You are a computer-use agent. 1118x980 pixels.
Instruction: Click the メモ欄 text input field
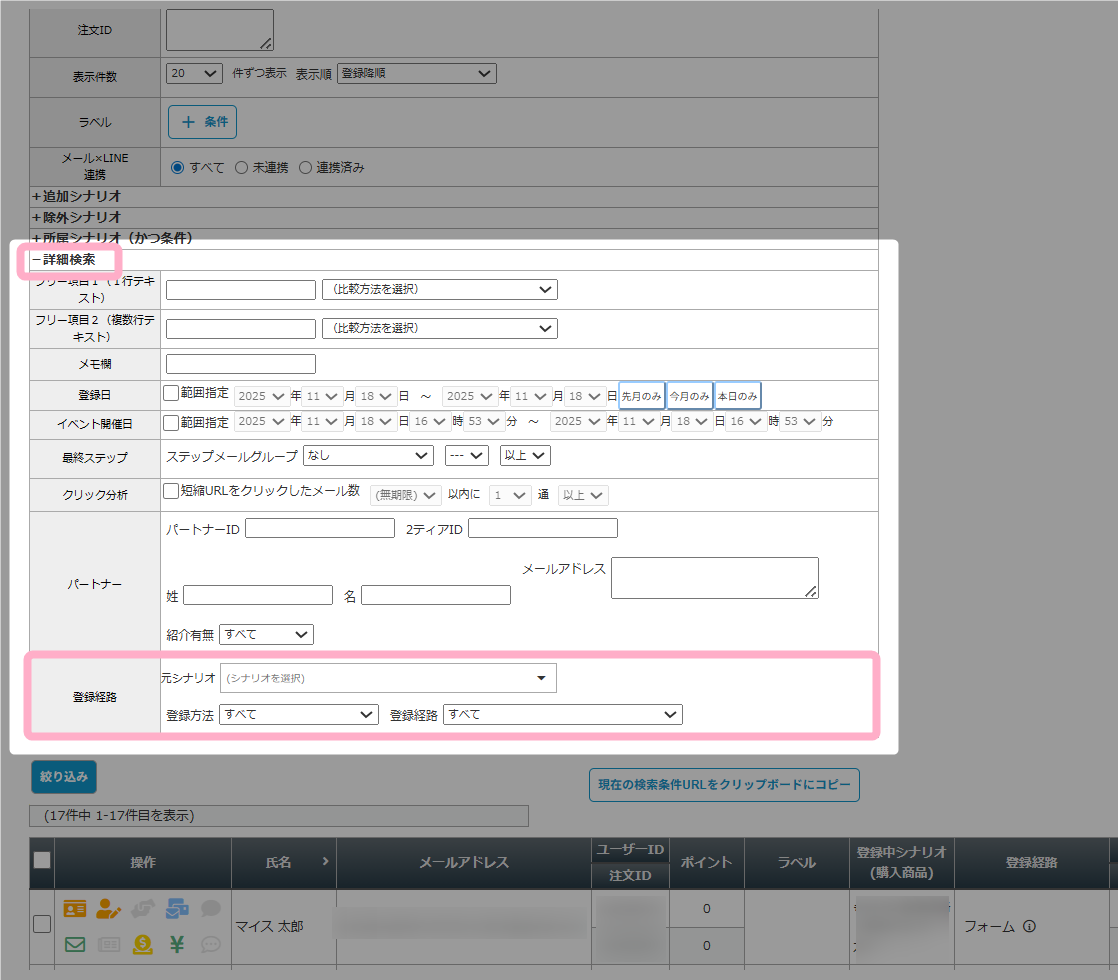(240, 364)
